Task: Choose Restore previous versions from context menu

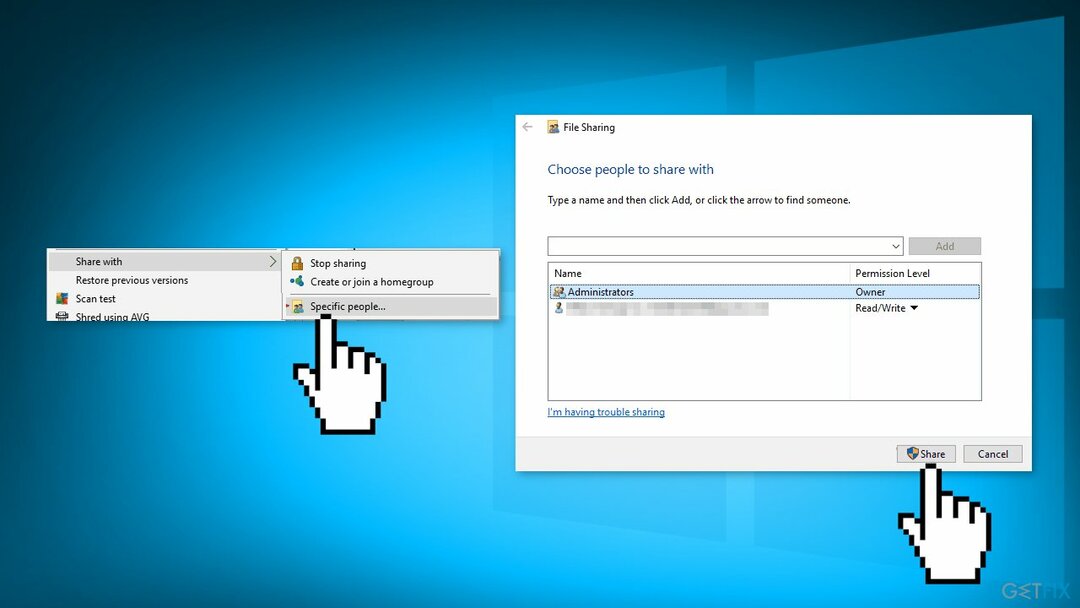Action: tap(132, 281)
